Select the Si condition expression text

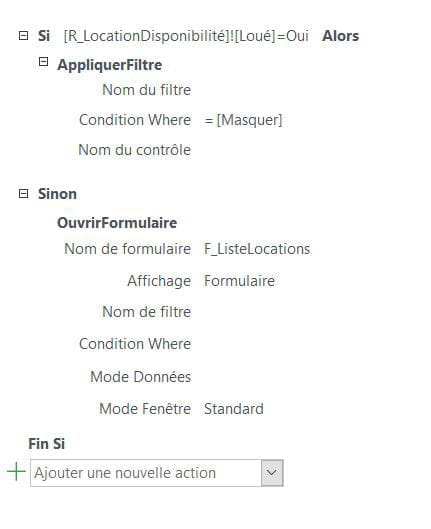[x=186, y=36]
